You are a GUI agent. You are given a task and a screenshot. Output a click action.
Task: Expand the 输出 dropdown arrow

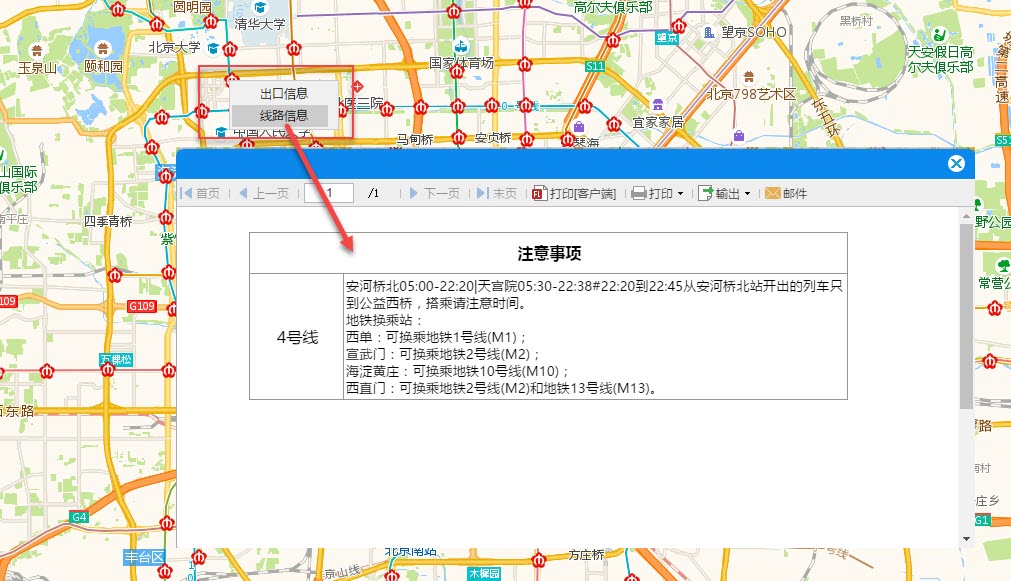coord(748,193)
